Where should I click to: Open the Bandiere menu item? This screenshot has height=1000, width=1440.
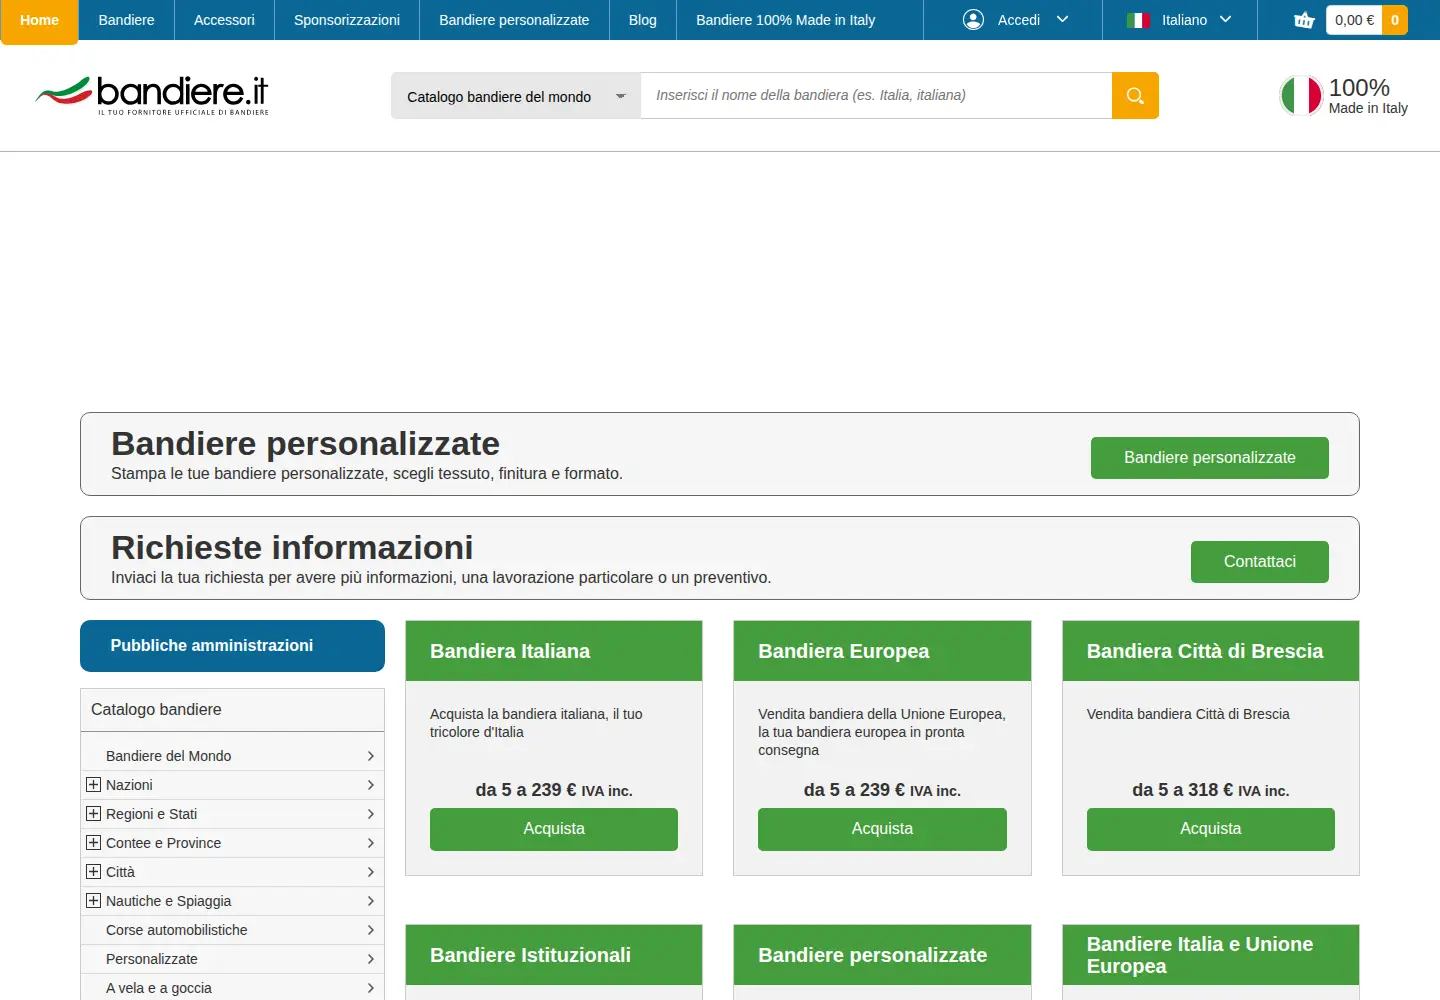coord(126,20)
